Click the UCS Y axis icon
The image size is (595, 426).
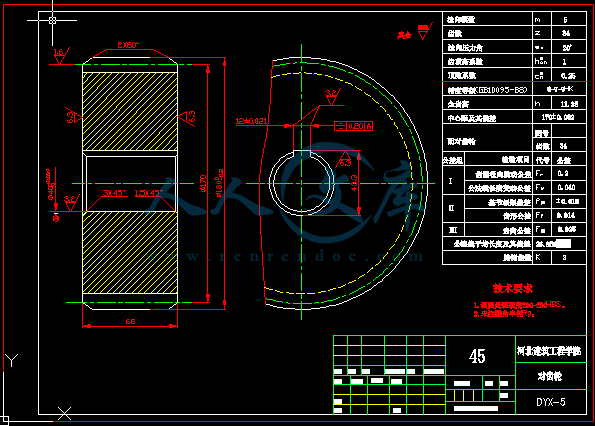tap(11, 360)
